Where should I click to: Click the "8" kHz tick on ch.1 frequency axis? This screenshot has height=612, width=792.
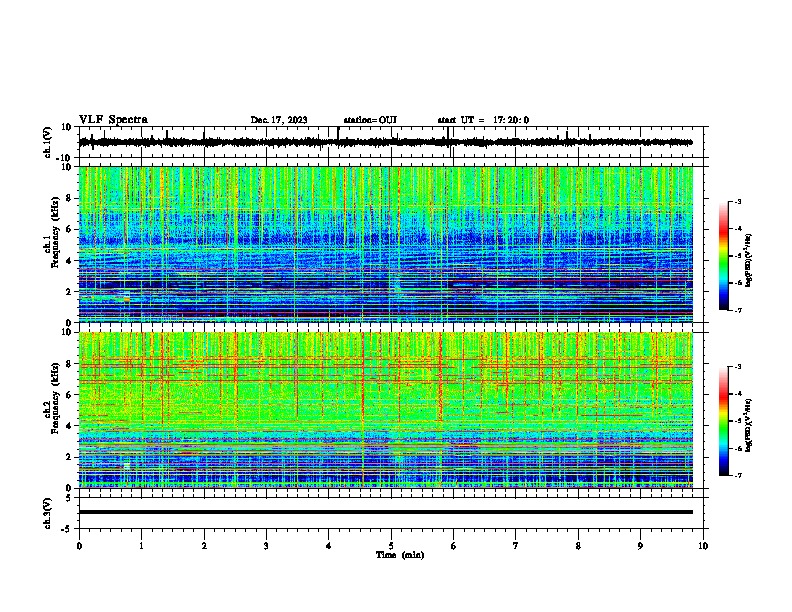(x=69, y=198)
